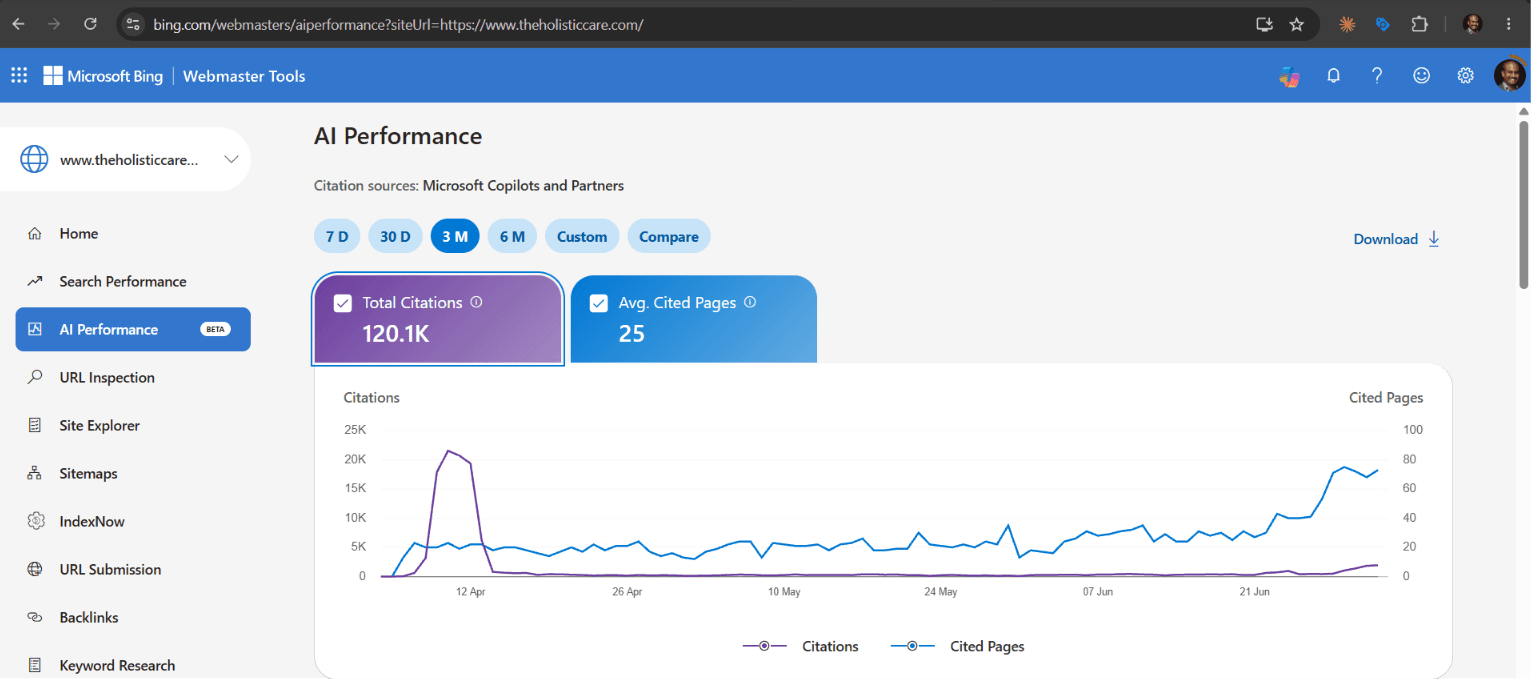Toggle Citations series in chart legend
1531x679 pixels.
[800, 647]
